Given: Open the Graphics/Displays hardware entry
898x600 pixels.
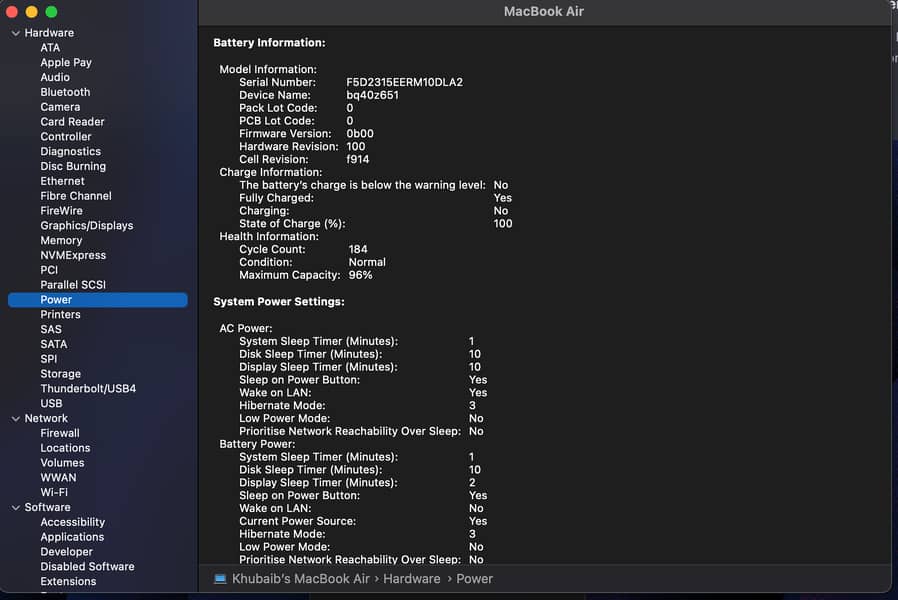Looking at the screenshot, I should (86, 226).
